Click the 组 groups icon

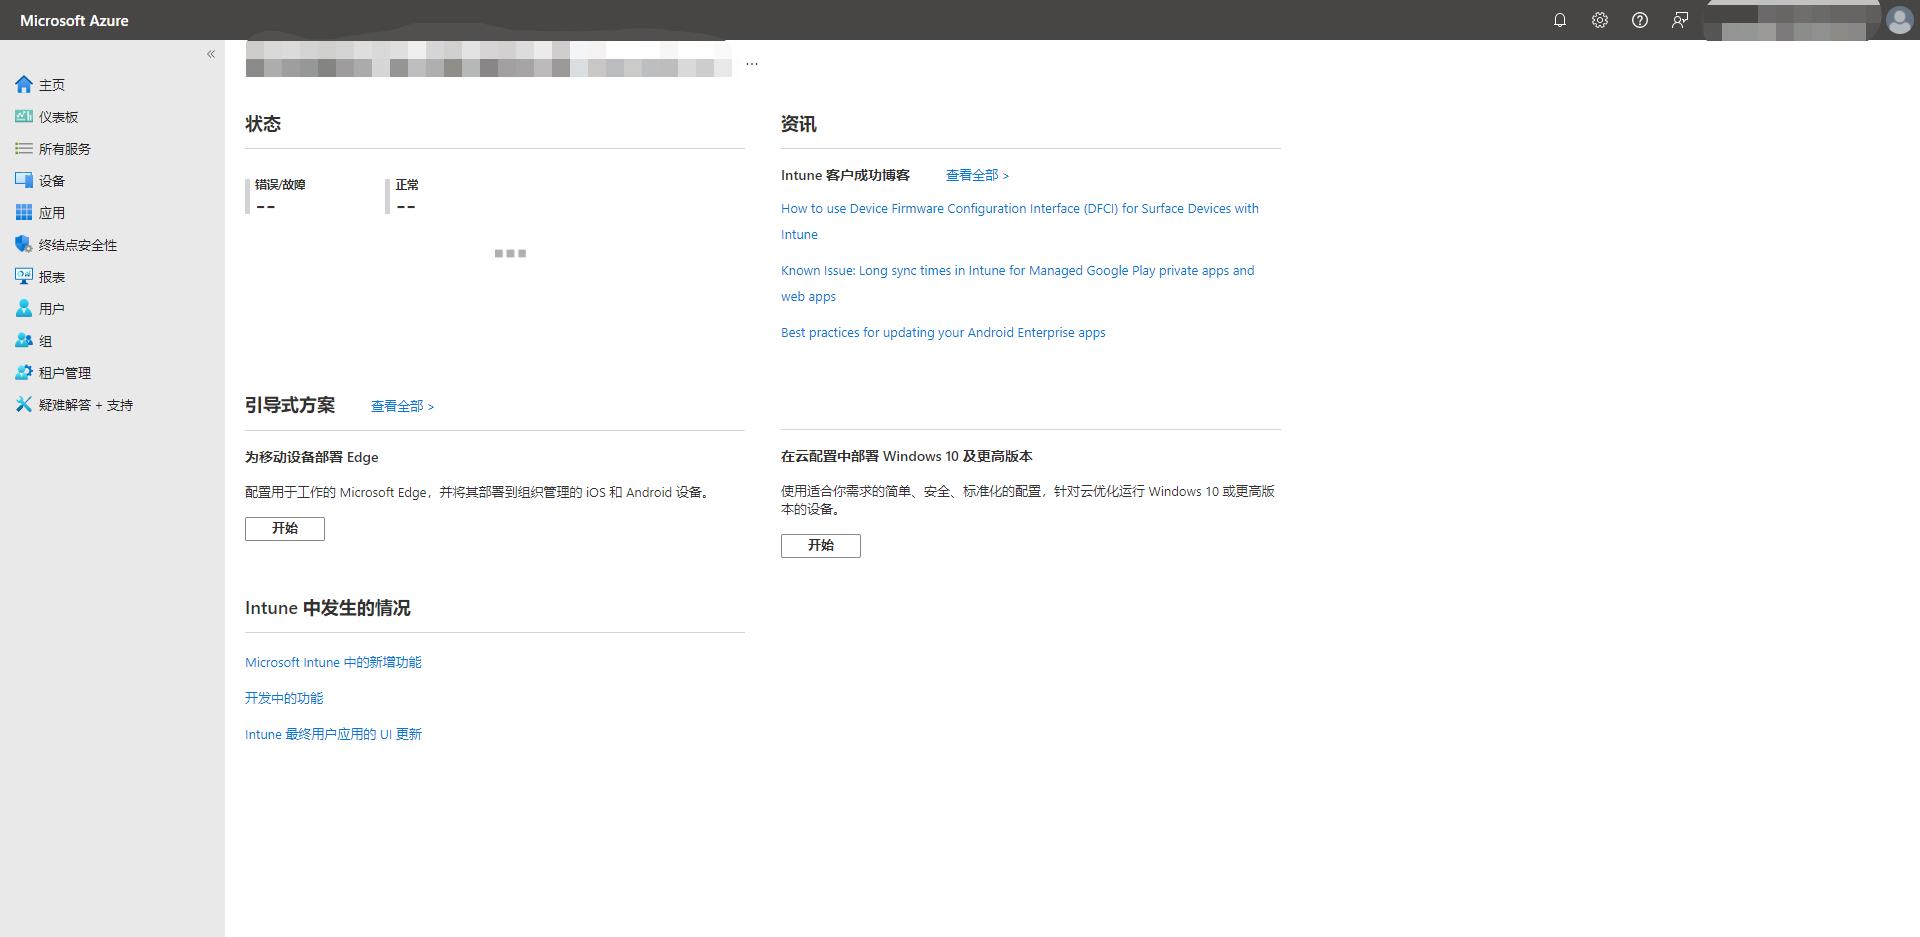point(24,340)
